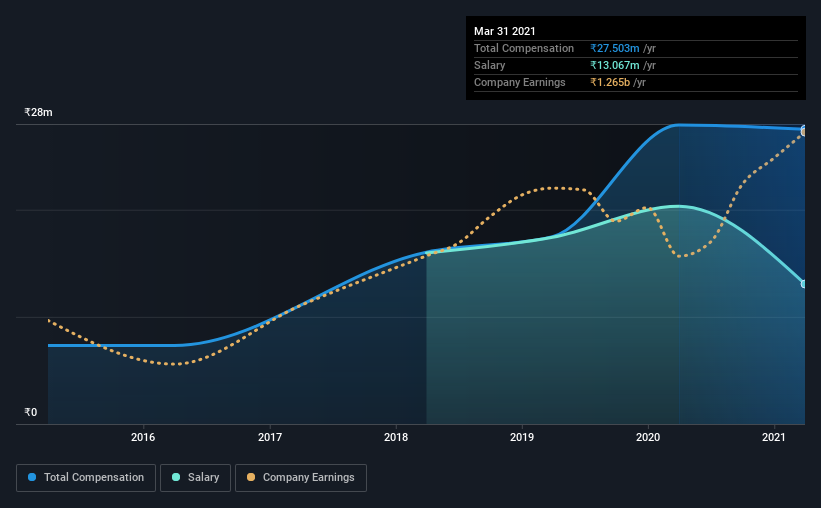Viewport: 821px width, 508px height.
Task: Click the ₹13.067m salary value in tooltip
Action: tap(615, 65)
